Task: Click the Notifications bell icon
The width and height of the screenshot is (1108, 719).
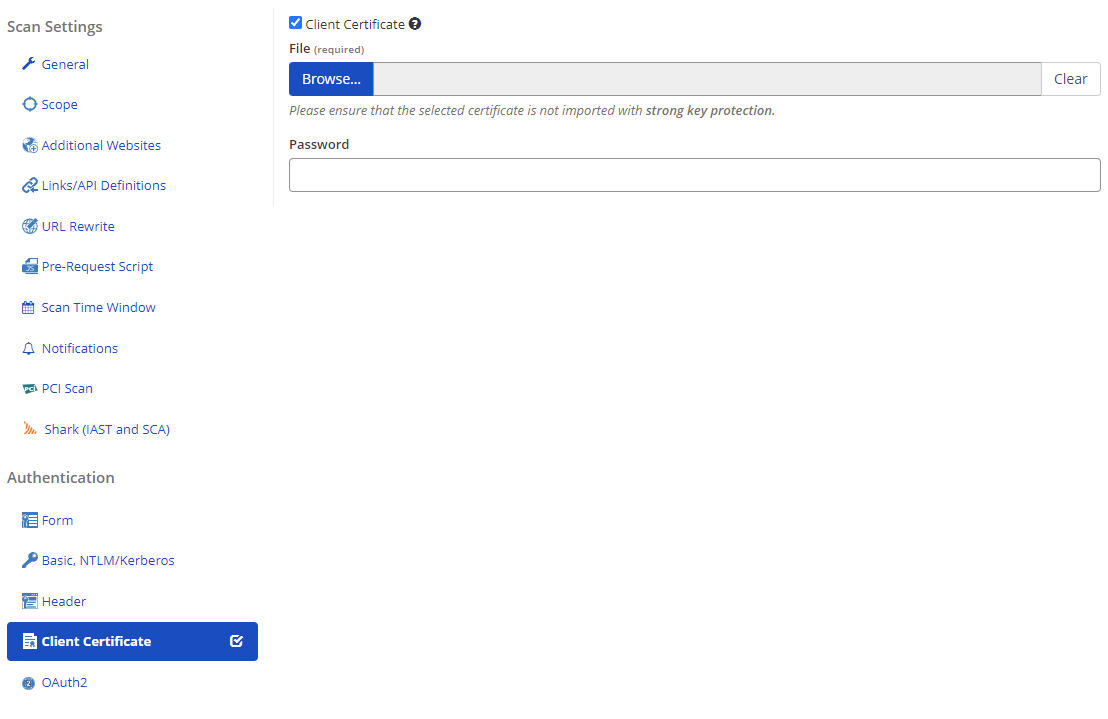Action: pyautogui.click(x=28, y=347)
